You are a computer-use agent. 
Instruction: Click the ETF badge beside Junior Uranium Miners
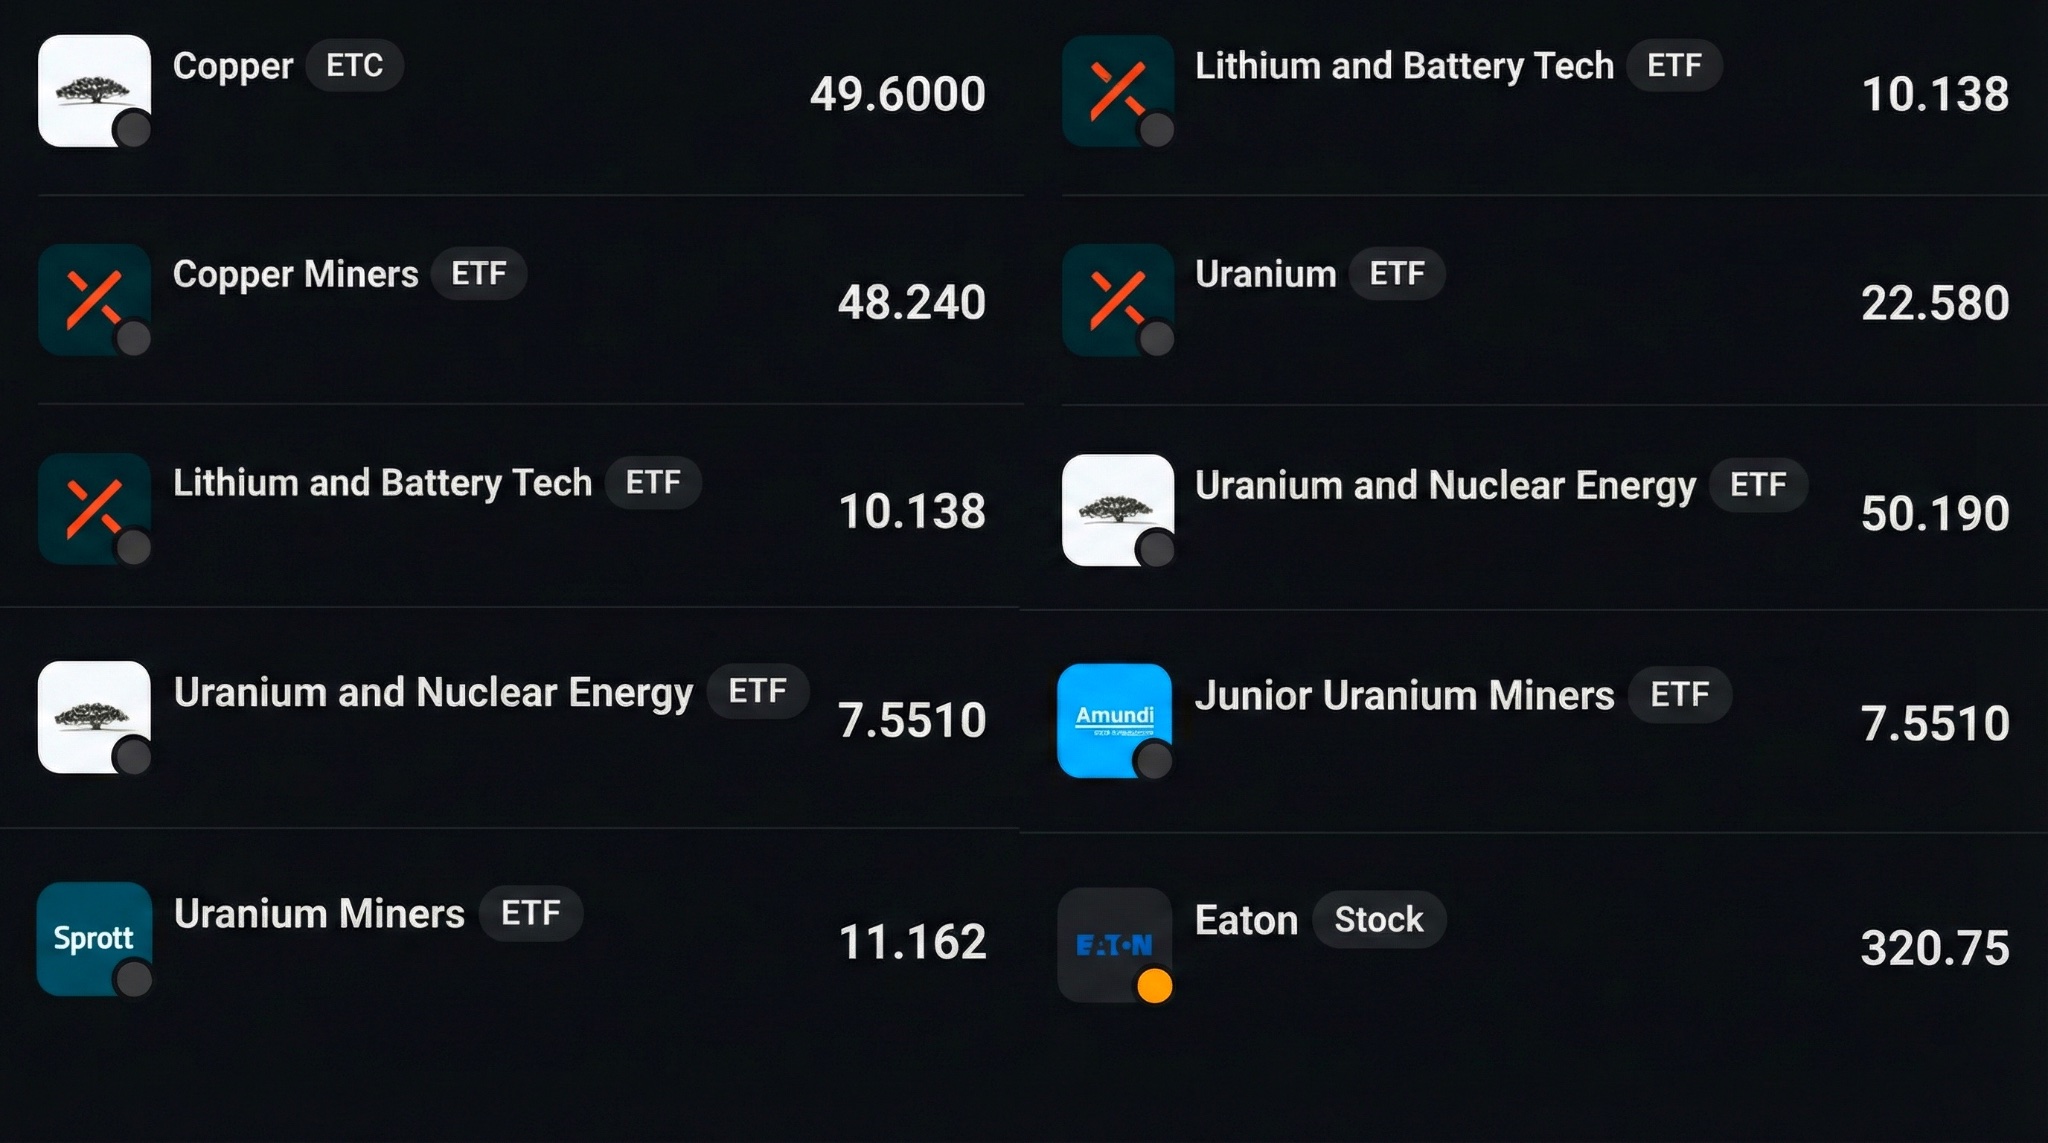(x=1679, y=695)
